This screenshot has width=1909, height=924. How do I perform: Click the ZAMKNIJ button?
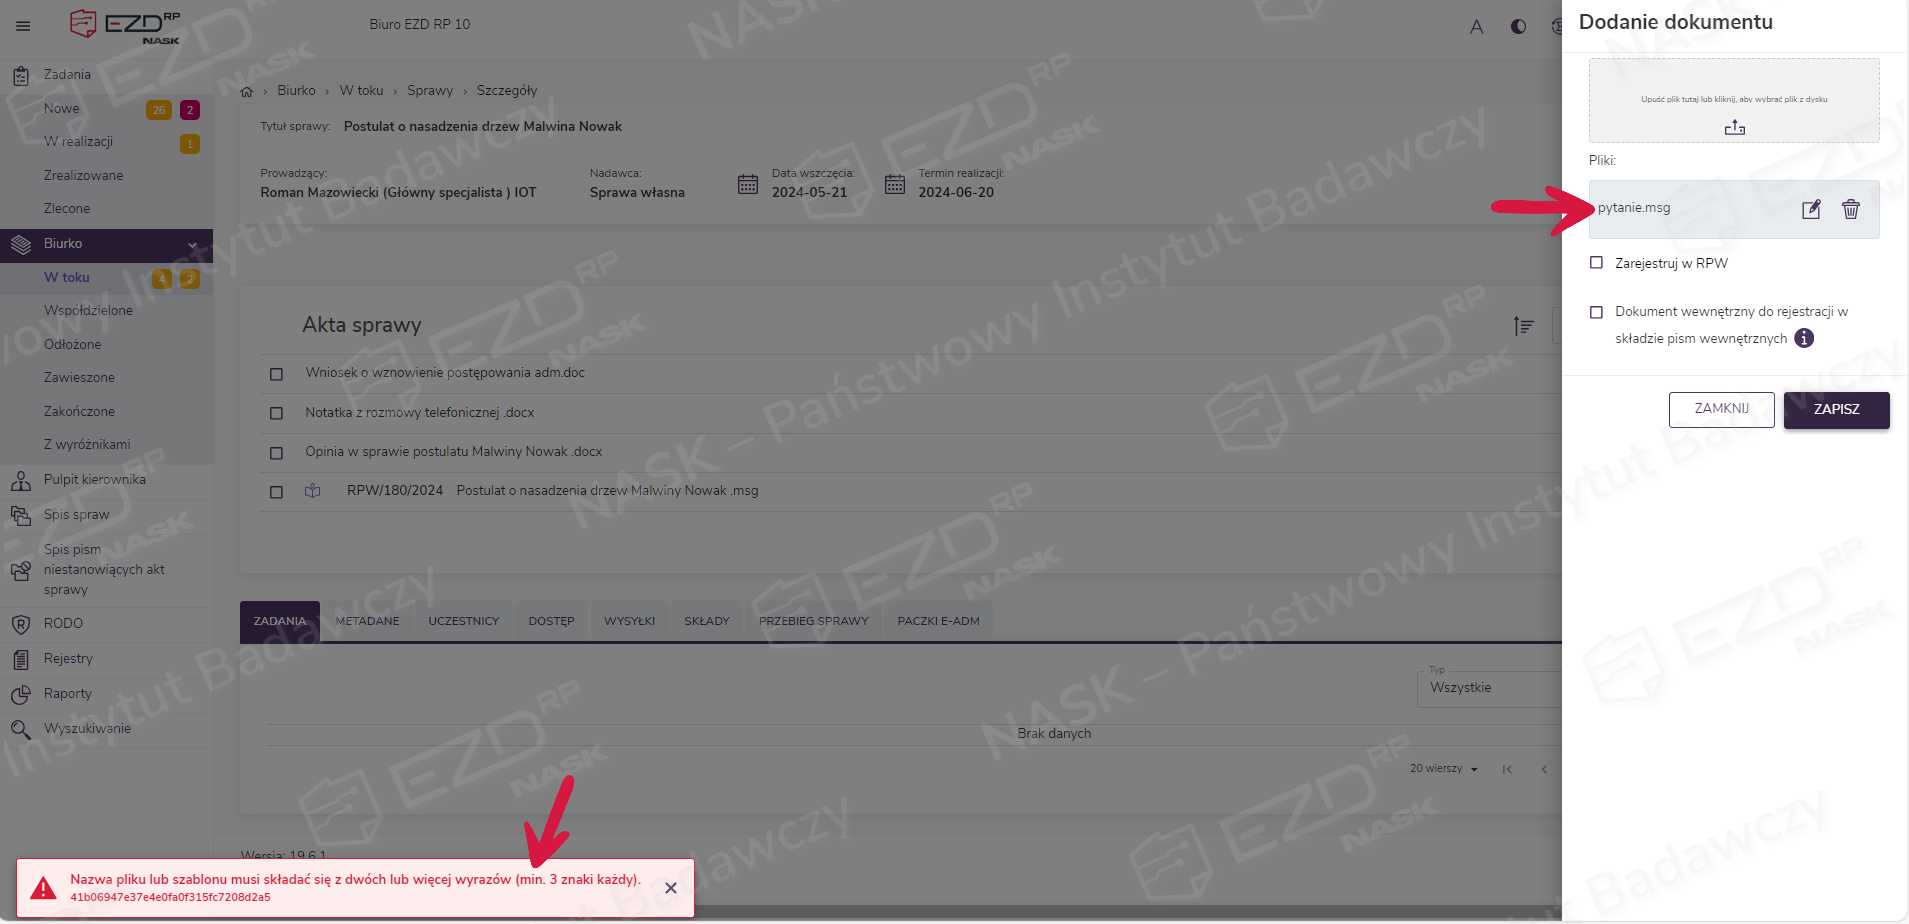click(1721, 410)
